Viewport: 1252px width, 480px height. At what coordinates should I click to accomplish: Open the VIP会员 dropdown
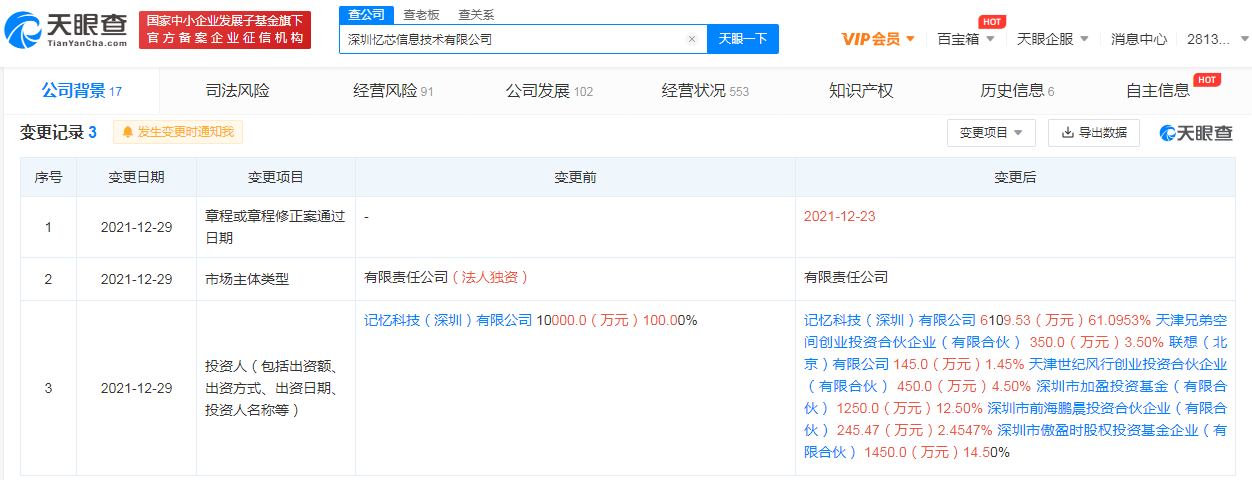point(878,39)
